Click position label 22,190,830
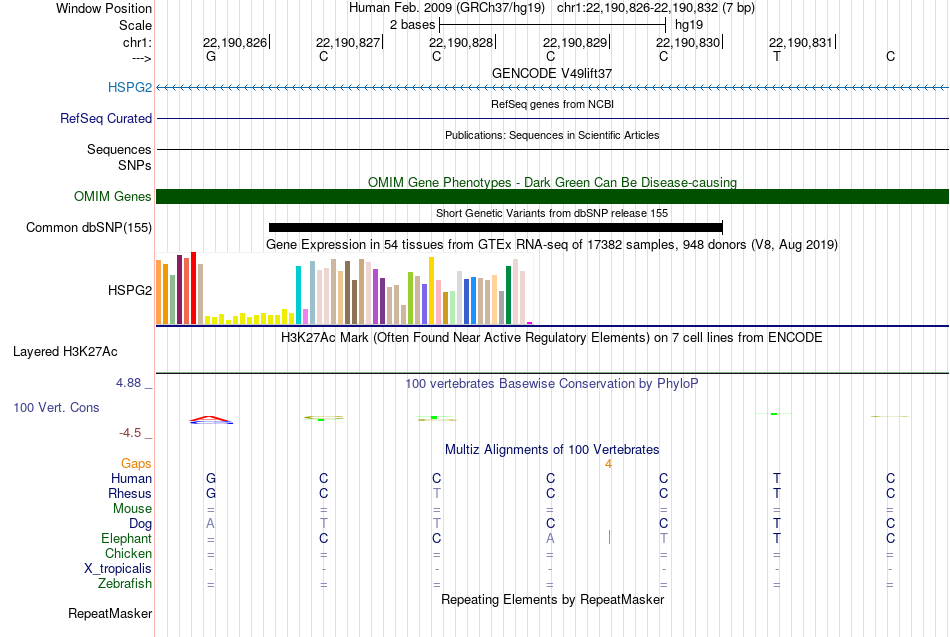950x637 pixels. [x=688, y=42]
